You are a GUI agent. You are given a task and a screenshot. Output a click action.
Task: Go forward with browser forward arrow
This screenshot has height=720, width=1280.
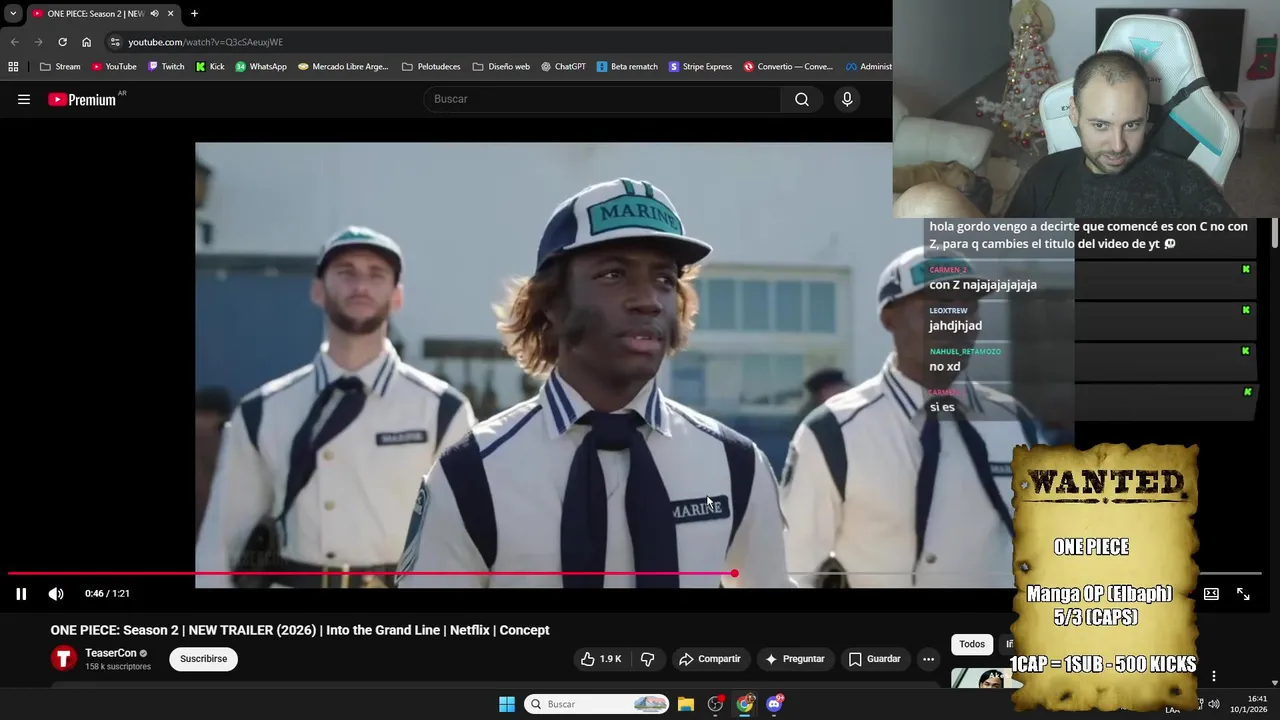coord(38,42)
